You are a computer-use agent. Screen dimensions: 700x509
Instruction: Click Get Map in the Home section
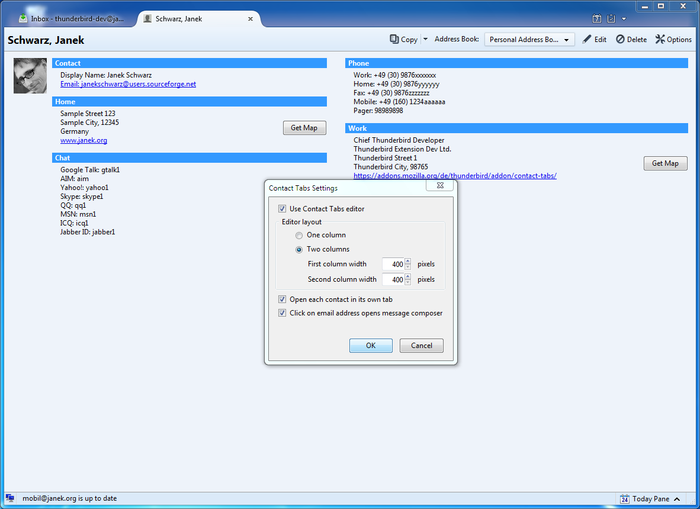point(304,128)
